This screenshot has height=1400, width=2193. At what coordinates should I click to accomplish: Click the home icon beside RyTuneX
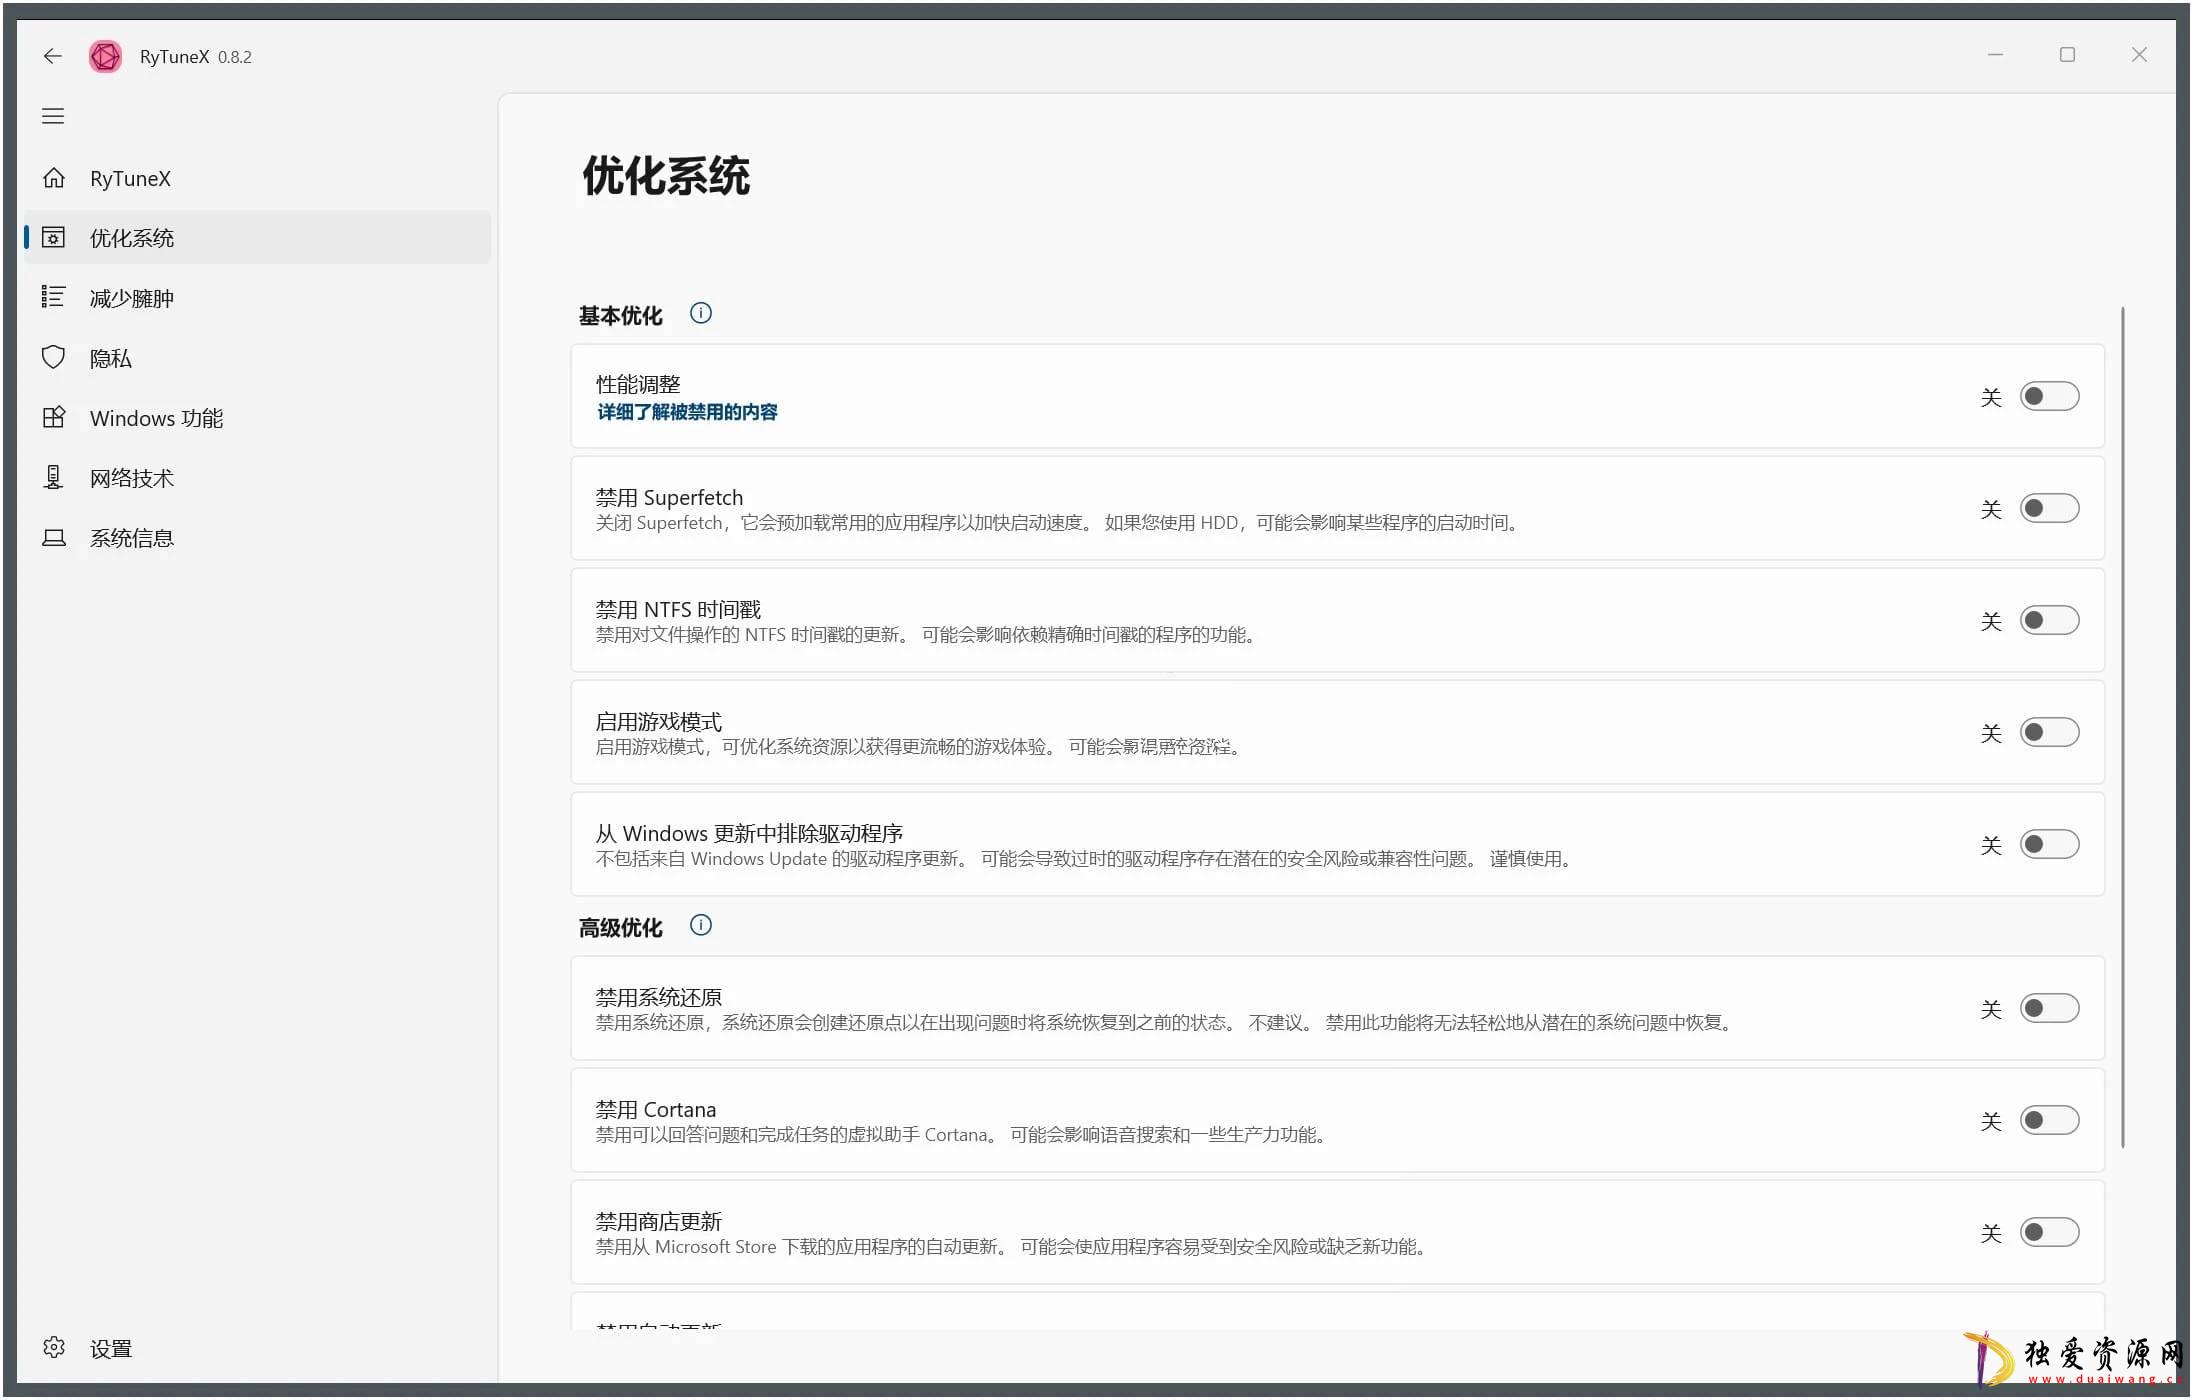click(x=54, y=178)
